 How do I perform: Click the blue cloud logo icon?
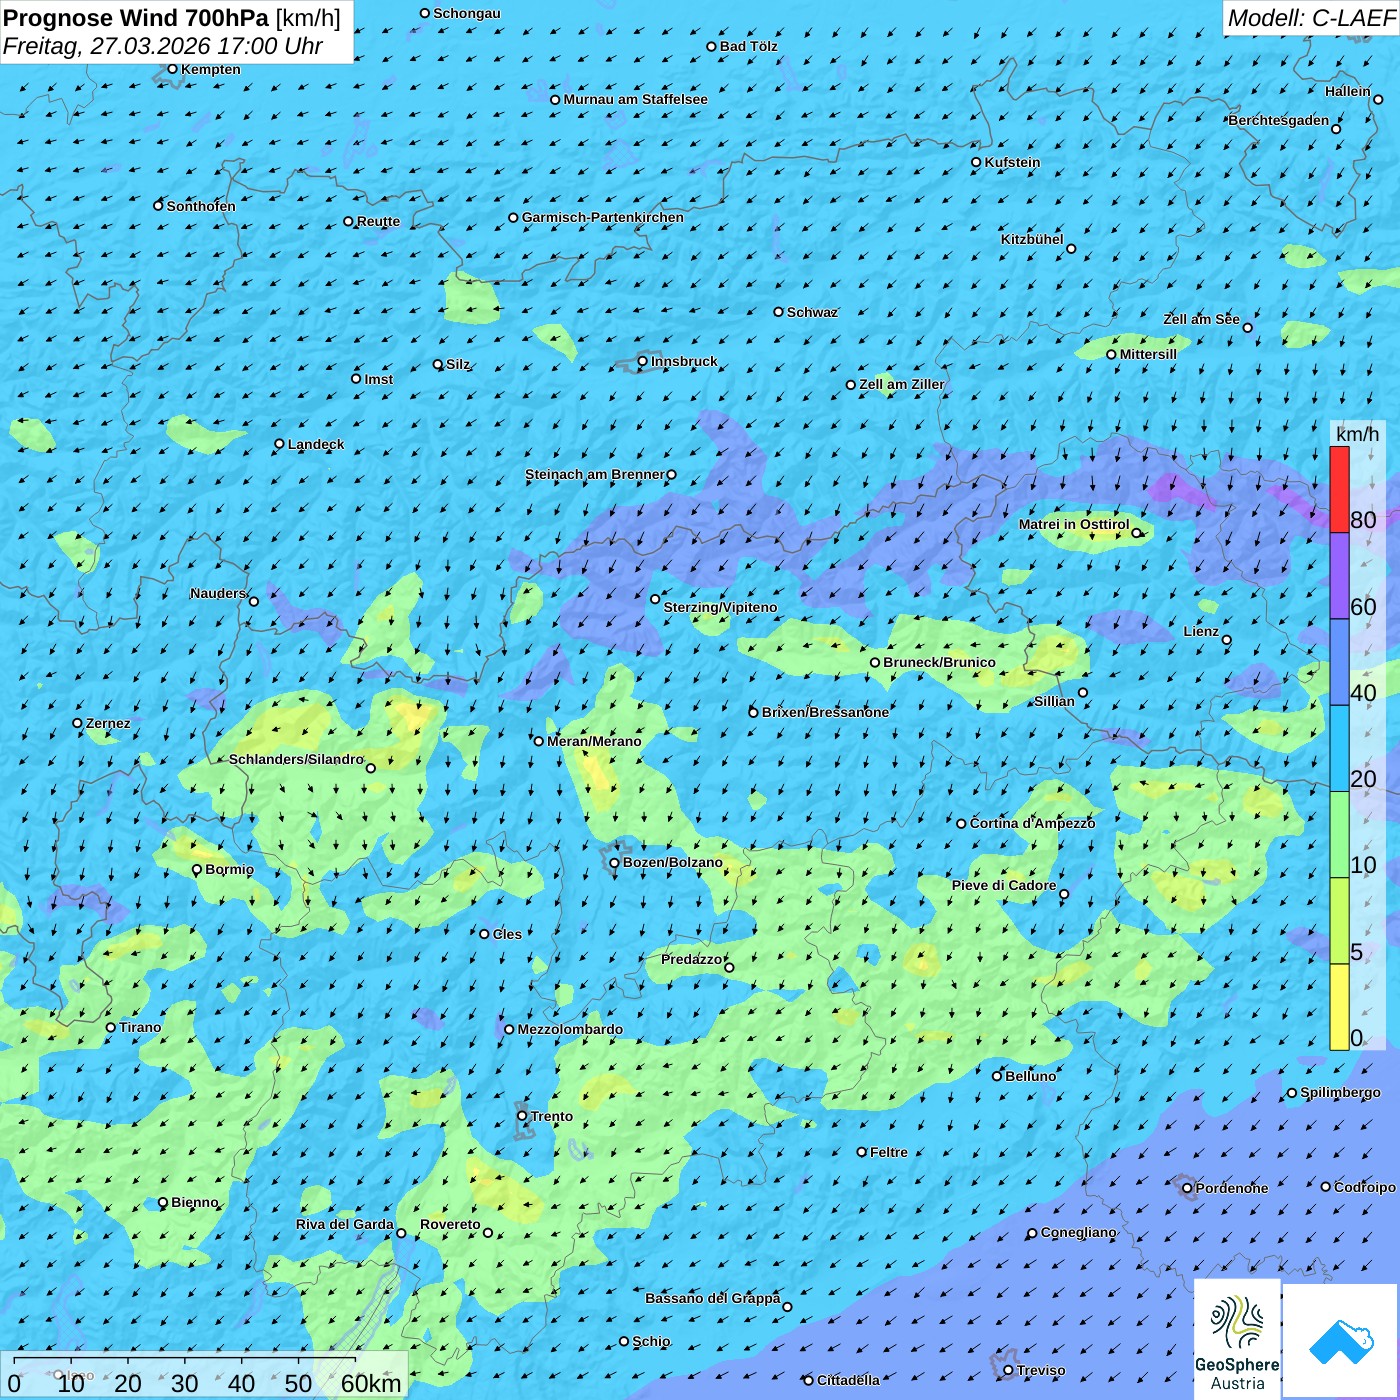[x=1340, y=1342]
